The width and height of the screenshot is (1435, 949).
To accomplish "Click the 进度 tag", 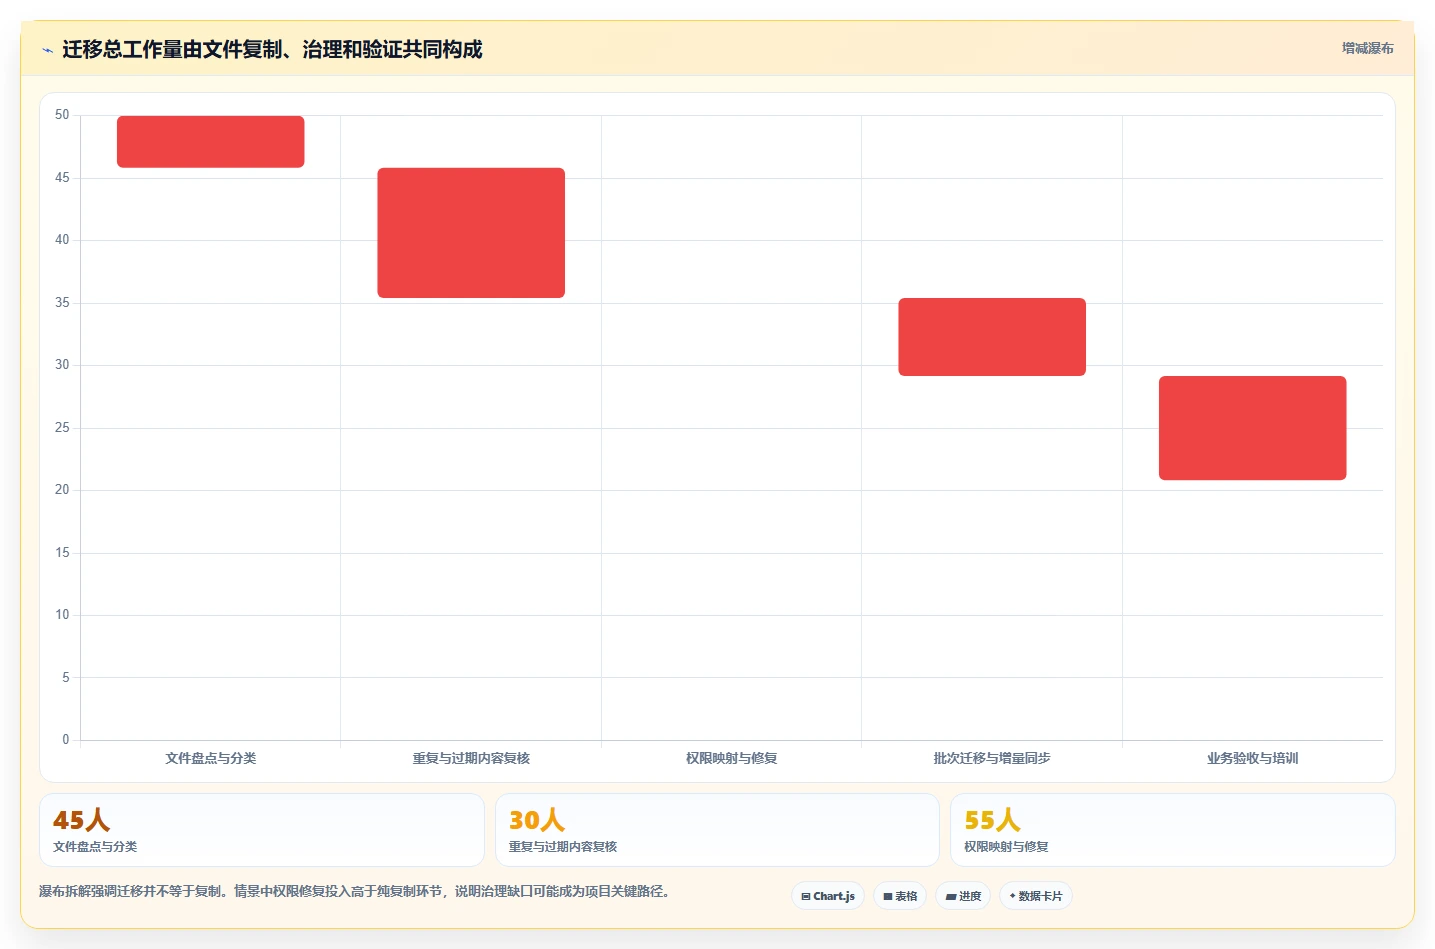I will (x=963, y=896).
